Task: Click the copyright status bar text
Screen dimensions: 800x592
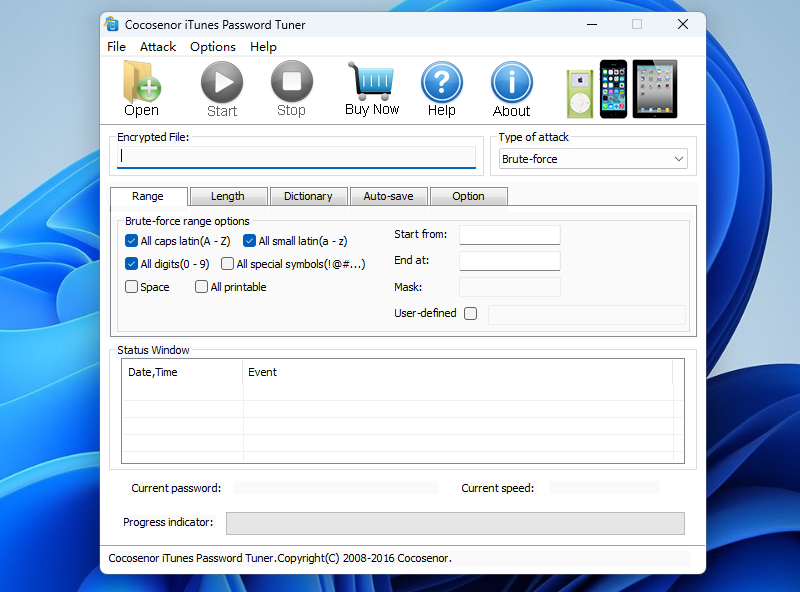Action: 280,558
